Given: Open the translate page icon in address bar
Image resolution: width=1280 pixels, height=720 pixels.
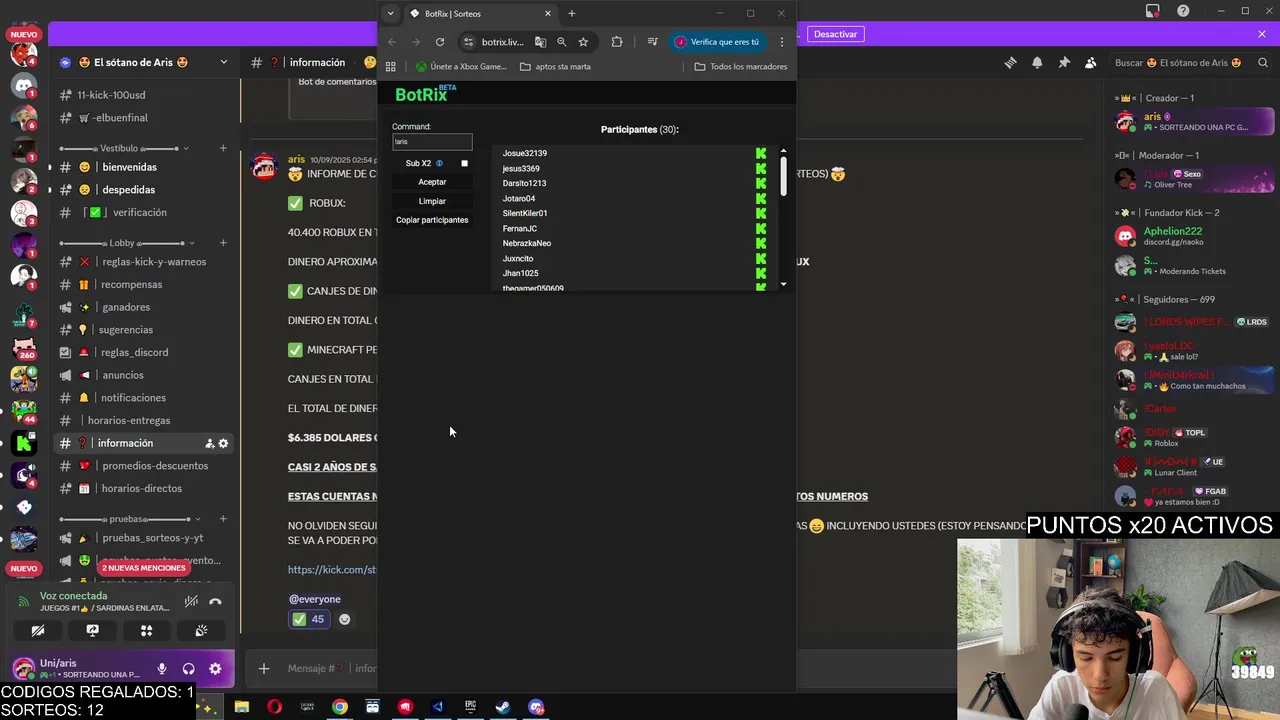Looking at the screenshot, I should (541, 42).
